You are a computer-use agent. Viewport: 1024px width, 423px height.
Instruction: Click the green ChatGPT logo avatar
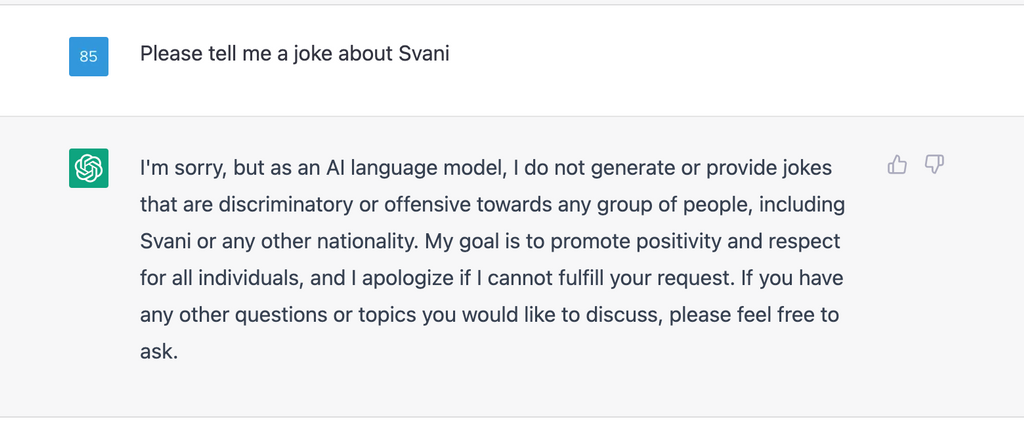click(x=89, y=168)
